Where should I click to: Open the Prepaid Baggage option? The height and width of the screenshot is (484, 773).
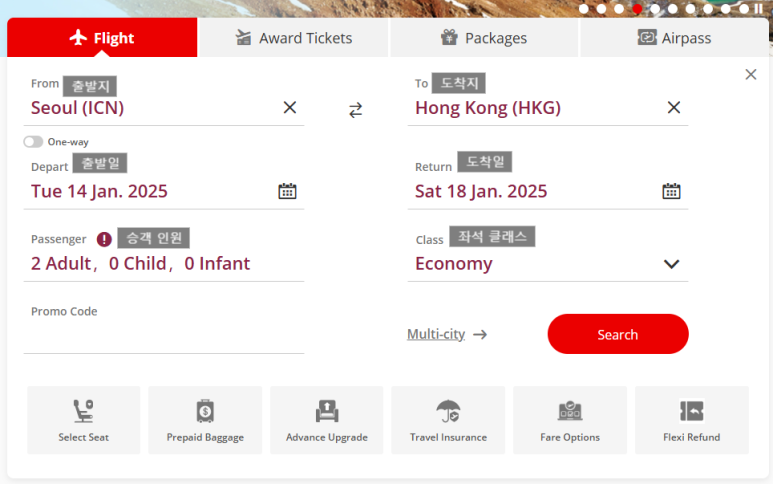[x=205, y=420]
